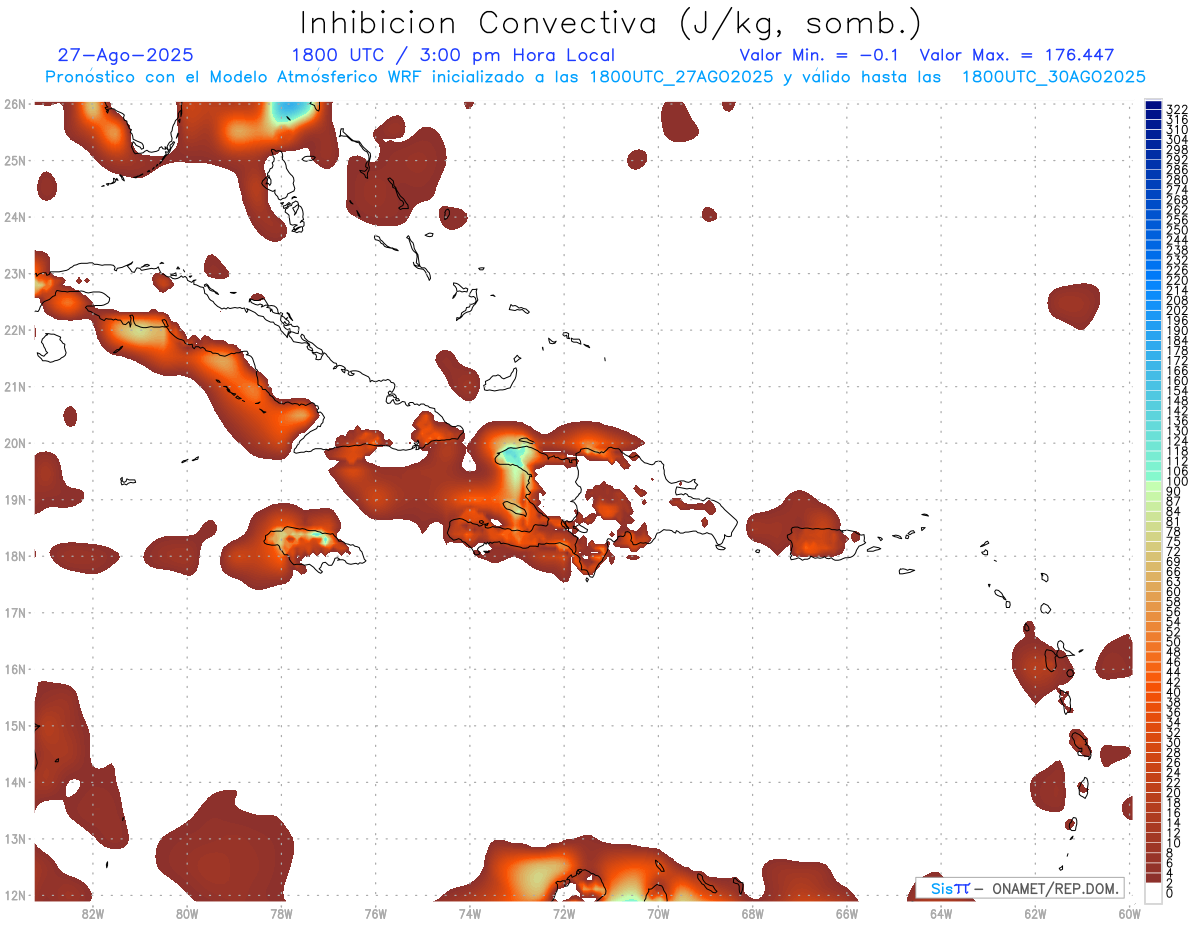Click the darkest blue colorbar swatch beside 322
This screenshot has height=927, width=1200.
1153,106
